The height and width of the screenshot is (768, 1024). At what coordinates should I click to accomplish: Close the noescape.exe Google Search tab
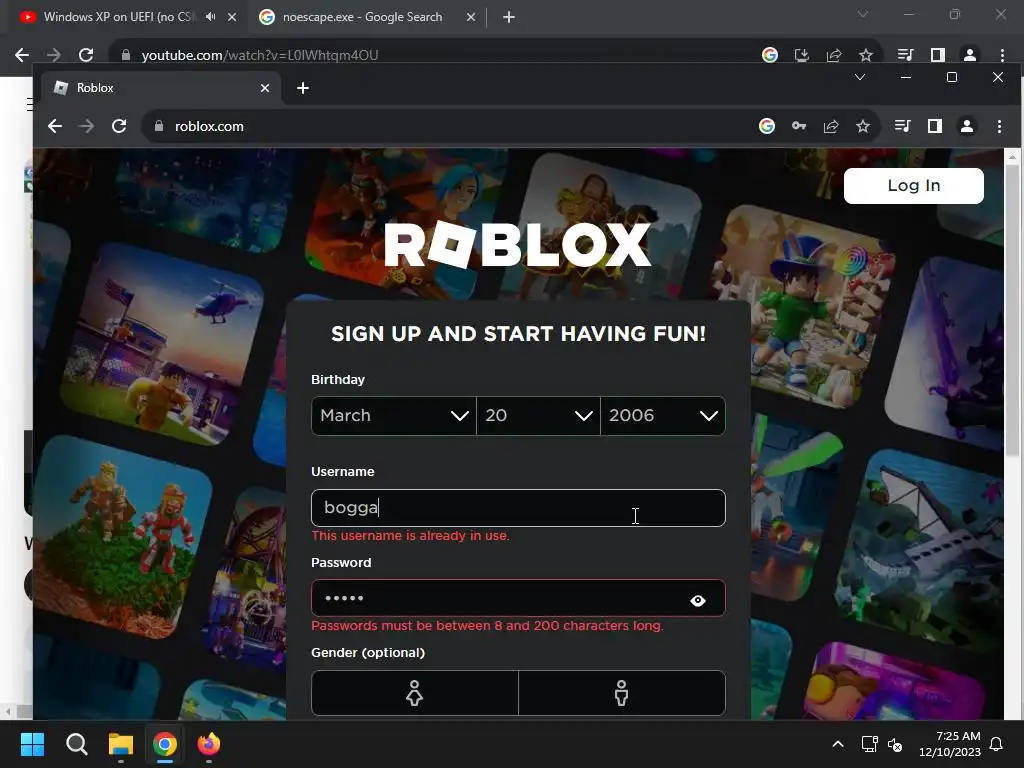[471, 17]
